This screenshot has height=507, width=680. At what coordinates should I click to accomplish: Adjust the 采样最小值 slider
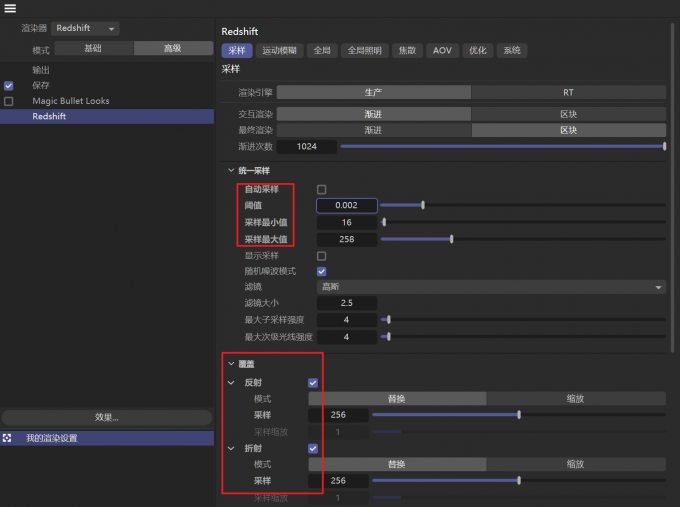(x=523, y=222)
